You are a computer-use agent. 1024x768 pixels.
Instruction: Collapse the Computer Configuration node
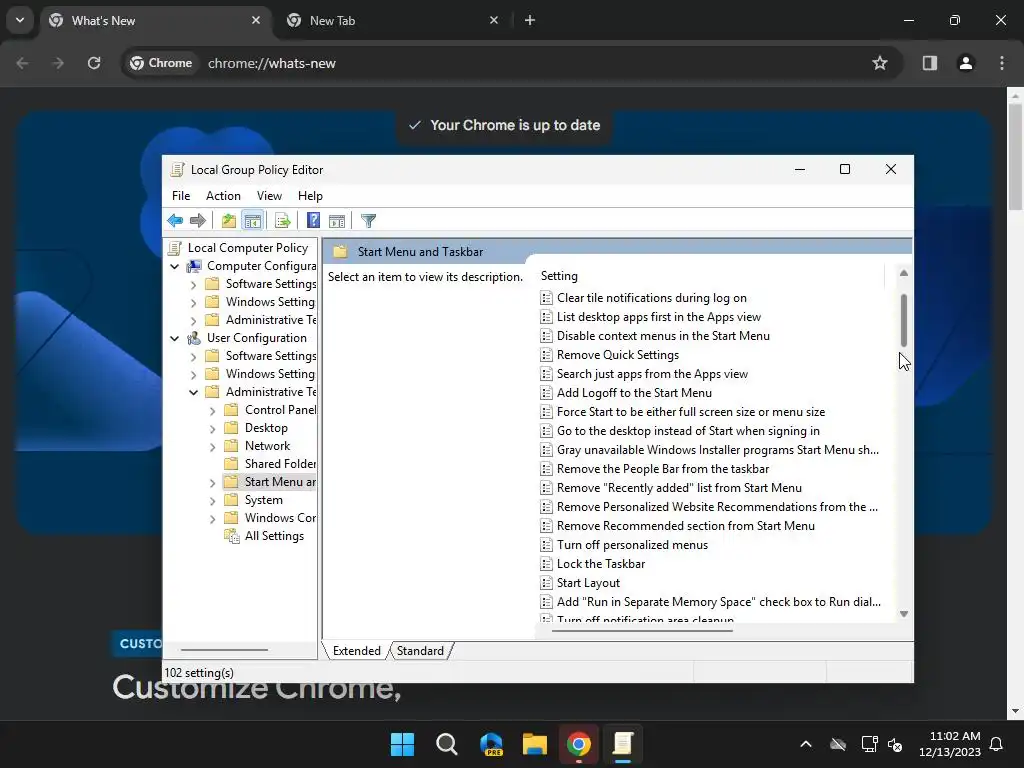(x=174, y=266)
